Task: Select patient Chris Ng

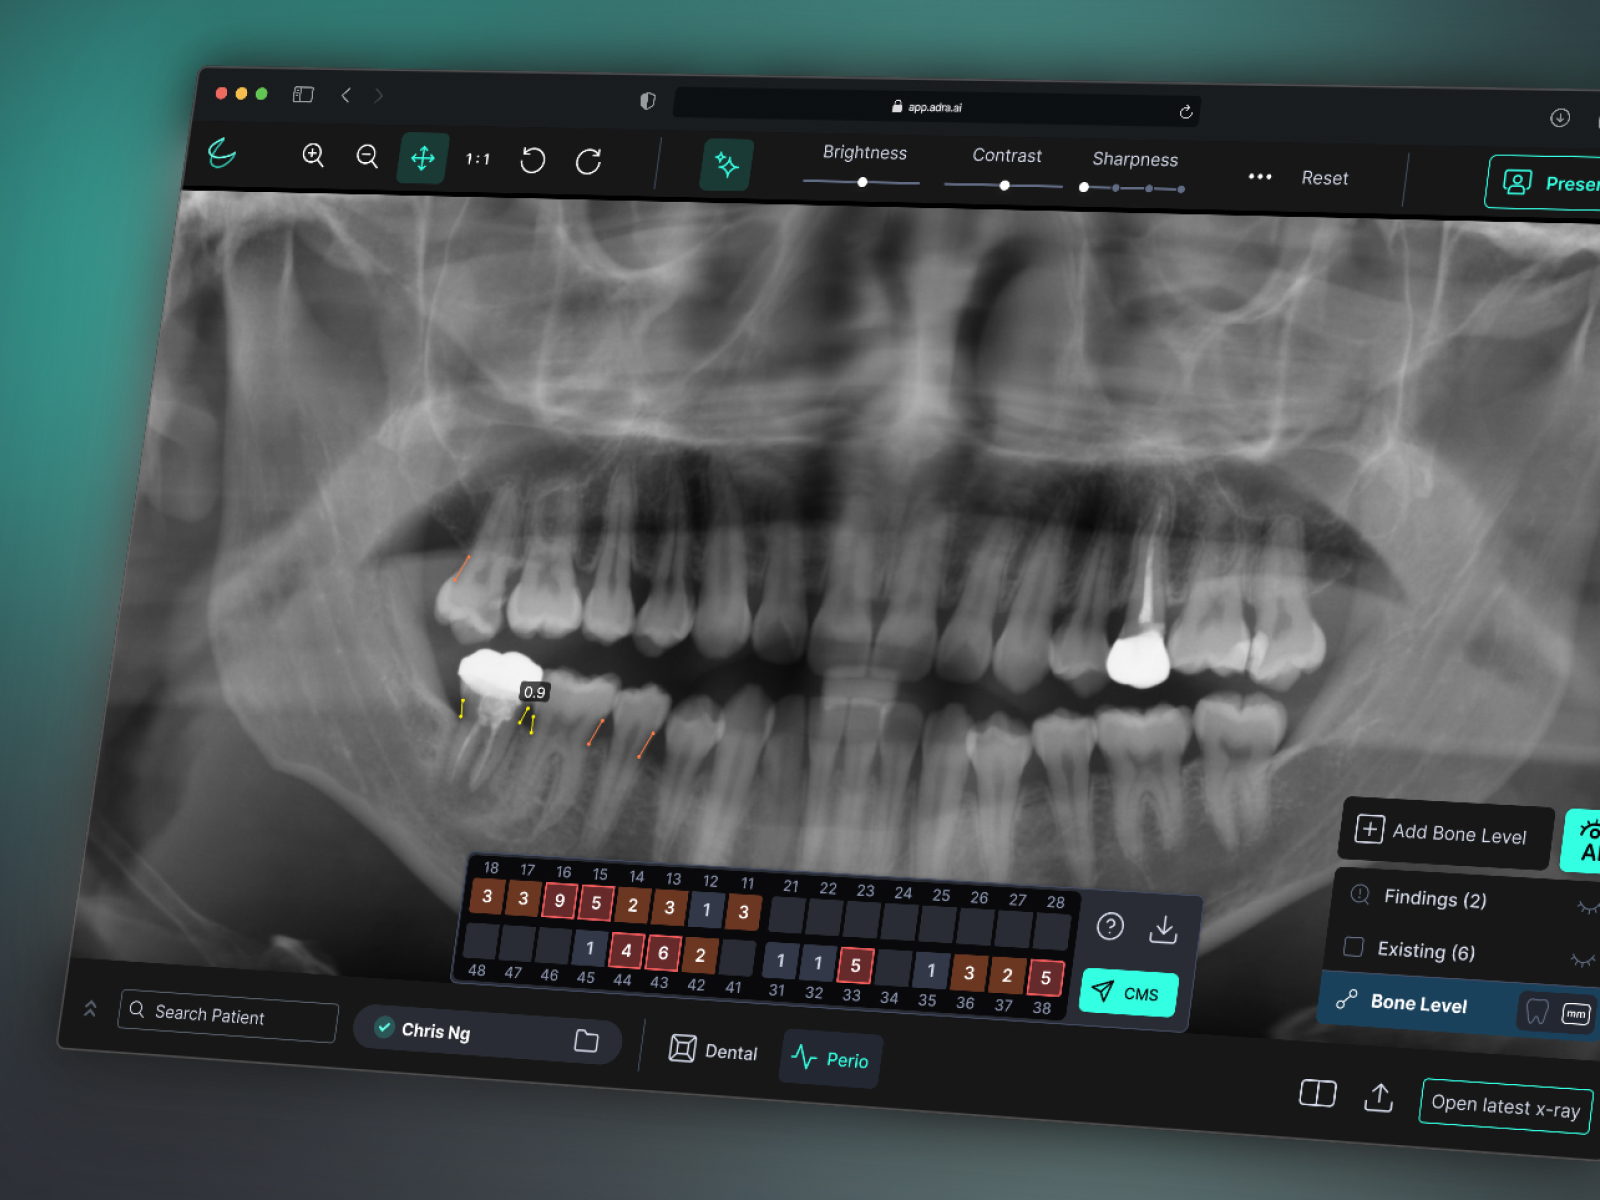Action: coord(435,1031)
